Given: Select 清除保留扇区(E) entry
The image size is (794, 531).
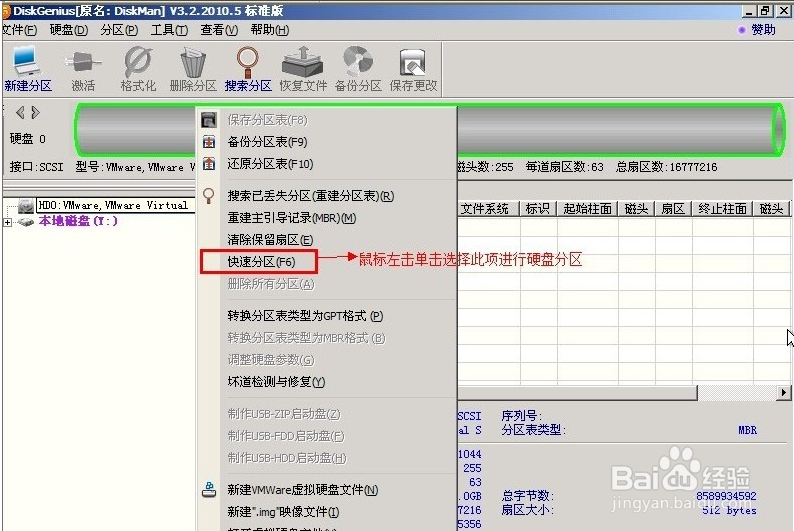Looking at the screenshot, I should pos(270,239).
